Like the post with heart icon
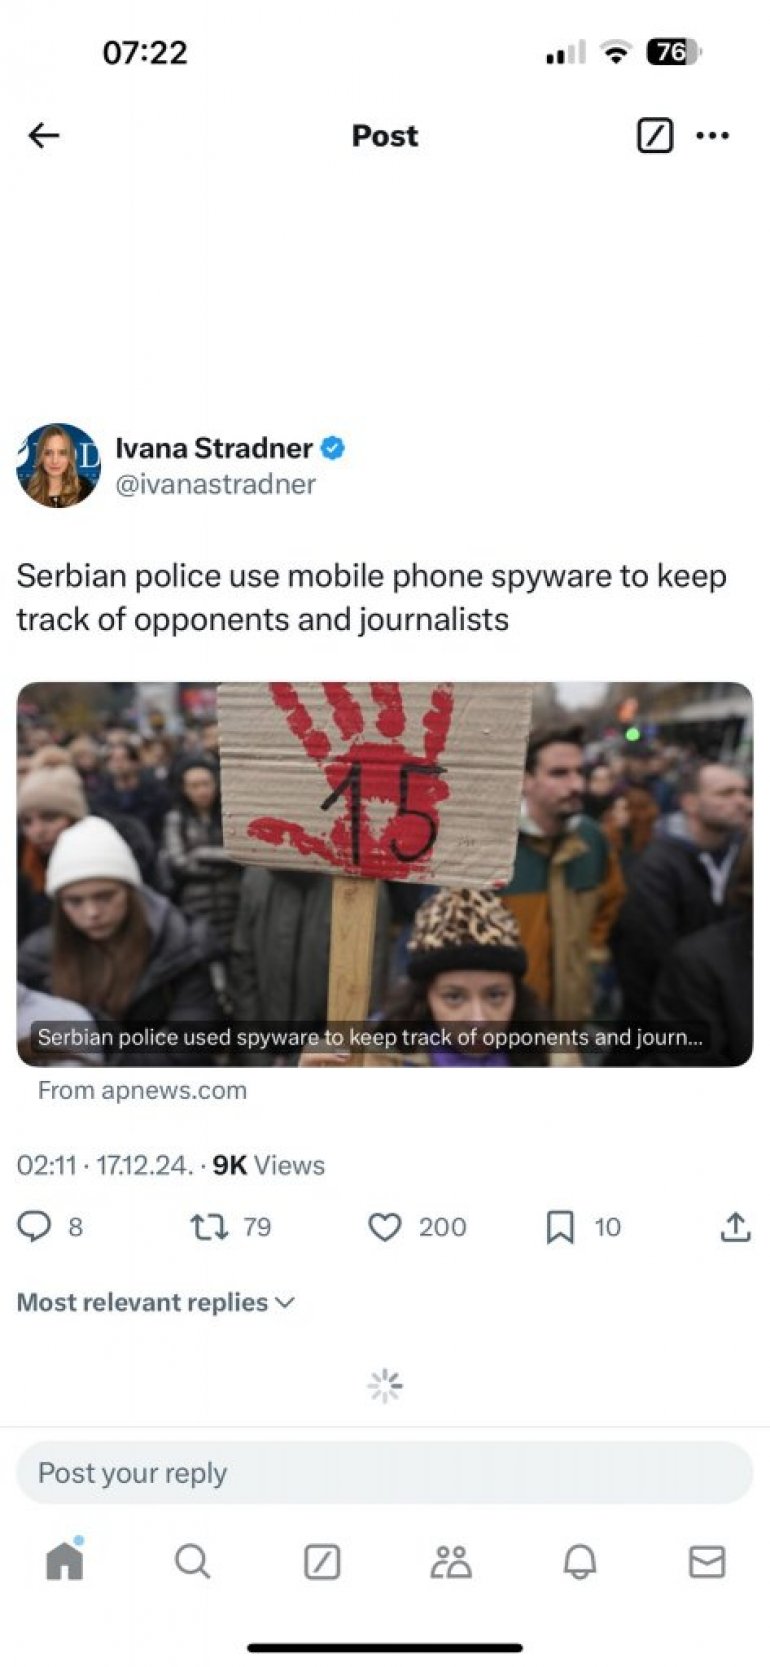 (x=385, y=1227)
